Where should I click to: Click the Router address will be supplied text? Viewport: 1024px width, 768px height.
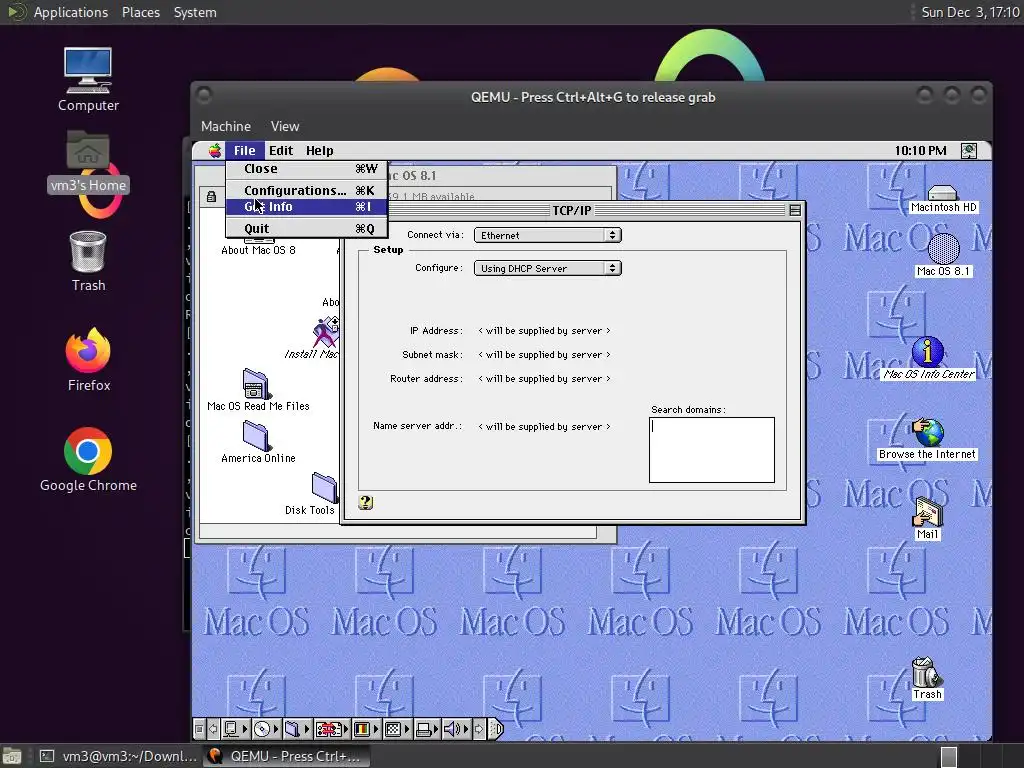[x=544, y=379]
